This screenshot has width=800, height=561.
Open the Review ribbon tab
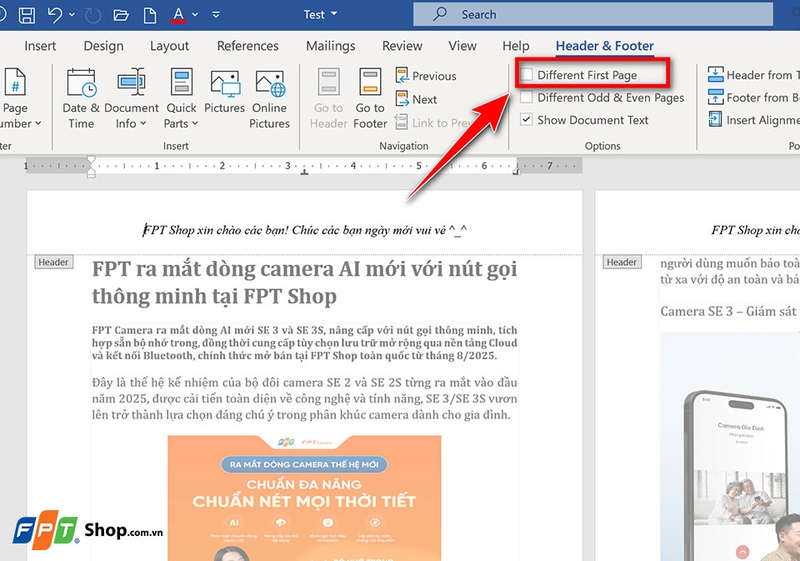tap(402, 46)
